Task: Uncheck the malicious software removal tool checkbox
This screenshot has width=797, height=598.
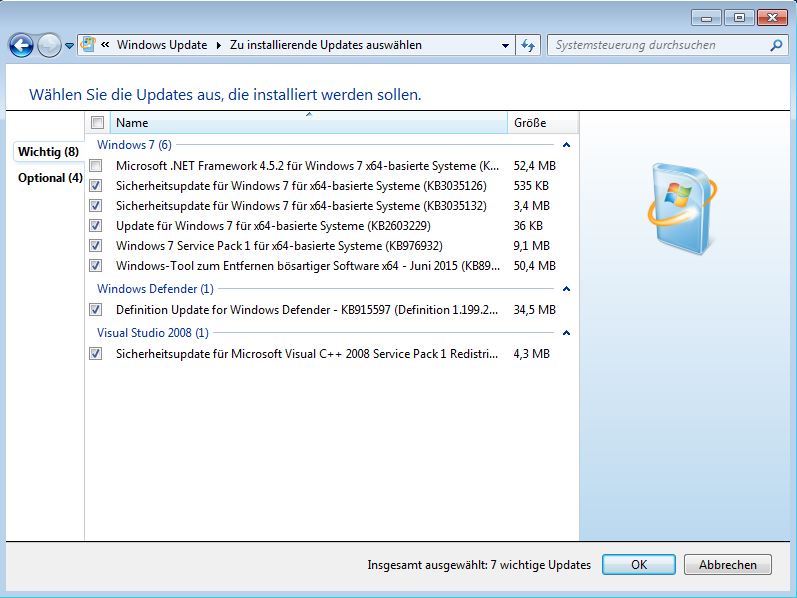Action: pyautogui.click(x=96, y=265)
